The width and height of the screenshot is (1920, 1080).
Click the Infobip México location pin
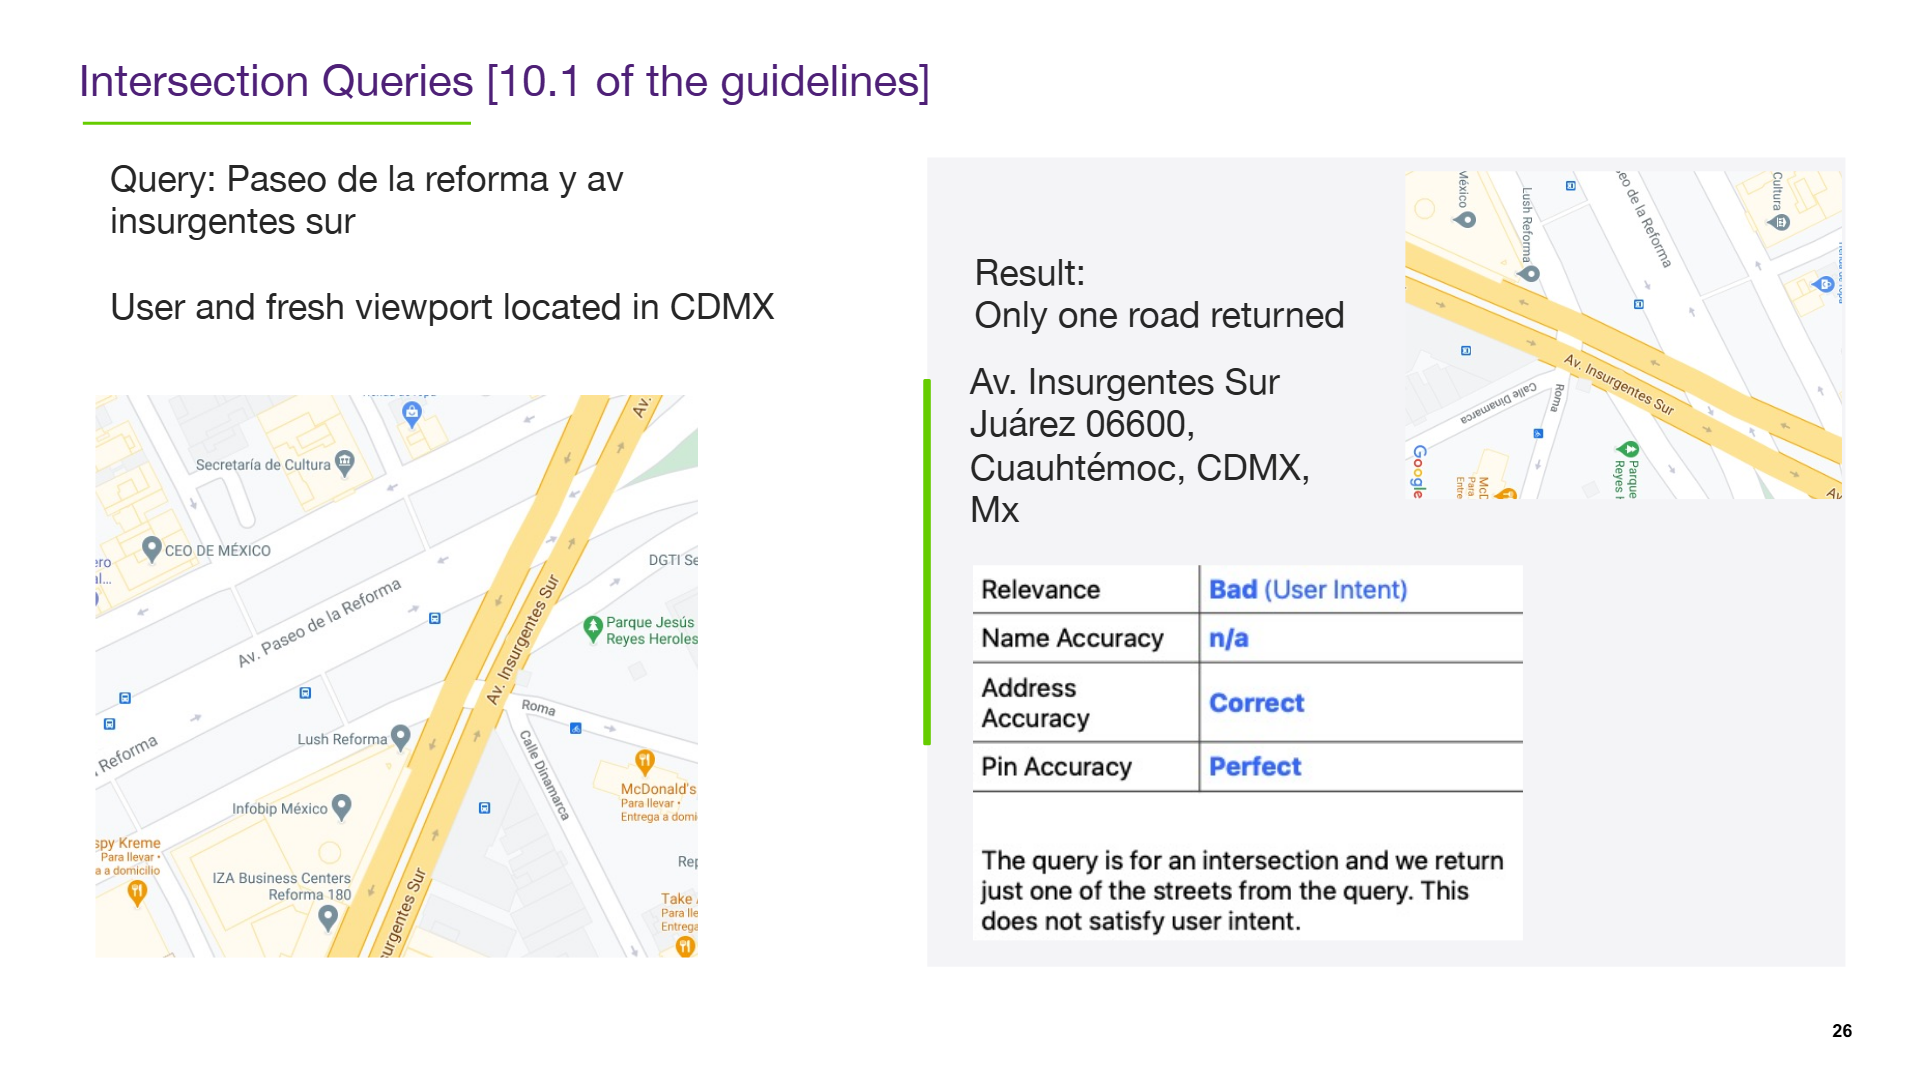pyautogui.click(x=341, y=807)
